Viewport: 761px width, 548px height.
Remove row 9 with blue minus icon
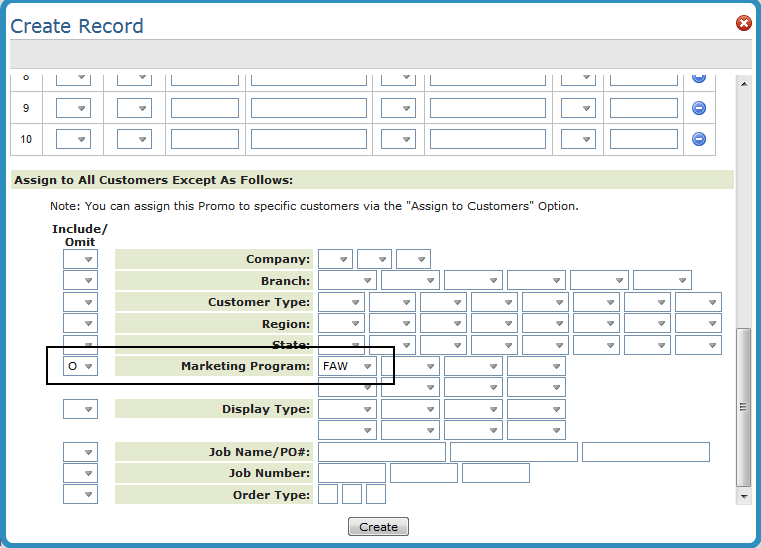[x=699, y=108]
